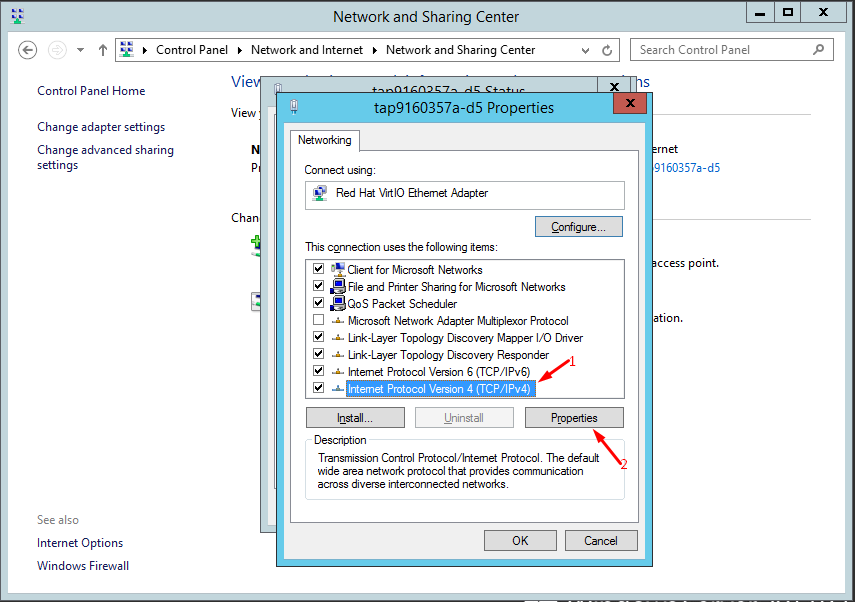This screenshot has height=602, width=855.
Task: Toggle Client for Microsoft Networks checkbox
Action: [x=318, y=269]
